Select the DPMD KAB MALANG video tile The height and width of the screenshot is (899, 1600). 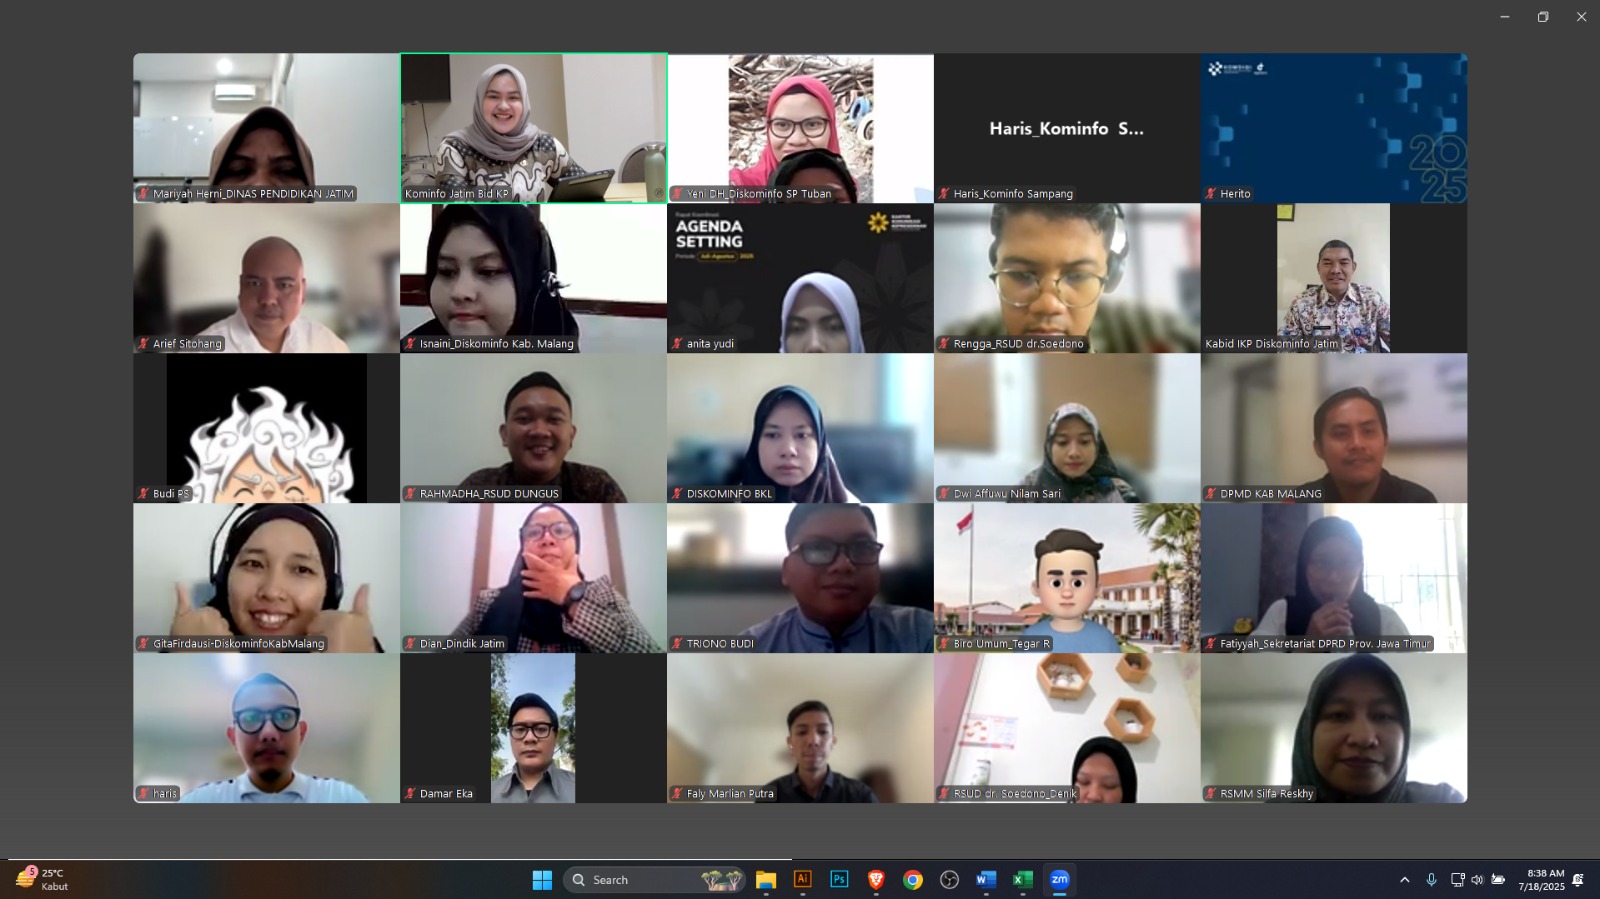pos(1334,428)
